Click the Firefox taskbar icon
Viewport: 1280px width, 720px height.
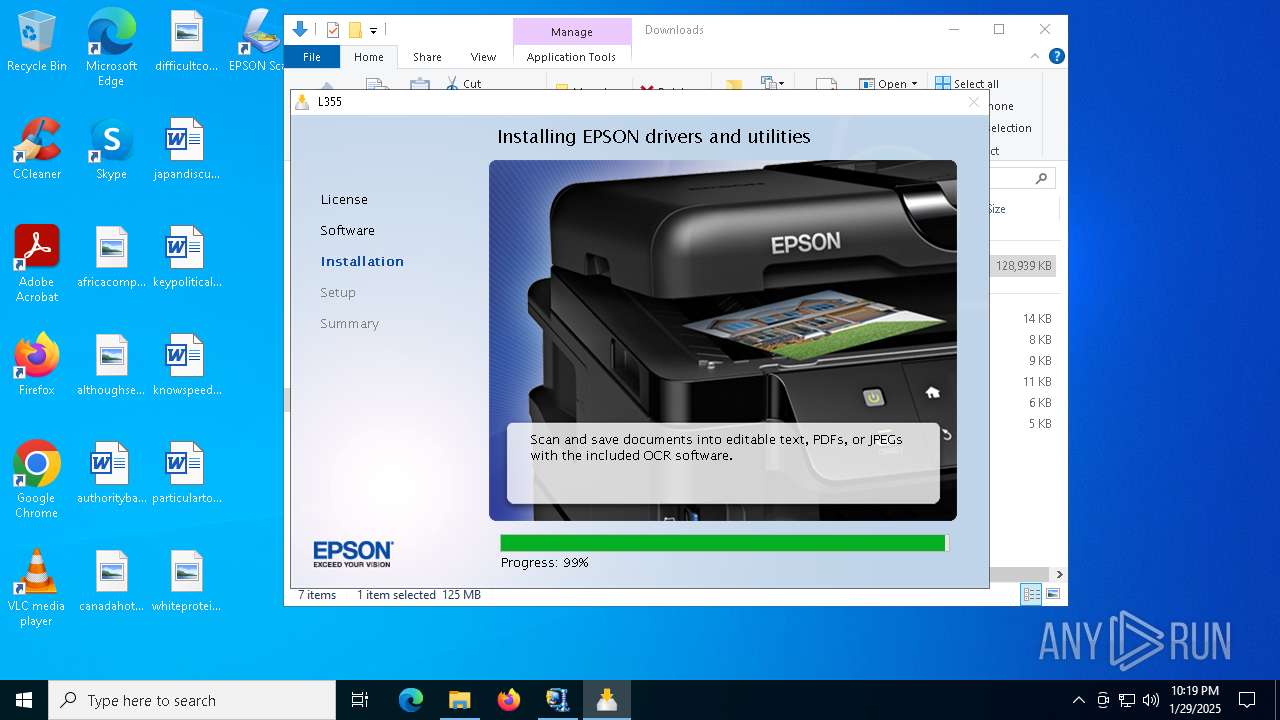point(509,700)
